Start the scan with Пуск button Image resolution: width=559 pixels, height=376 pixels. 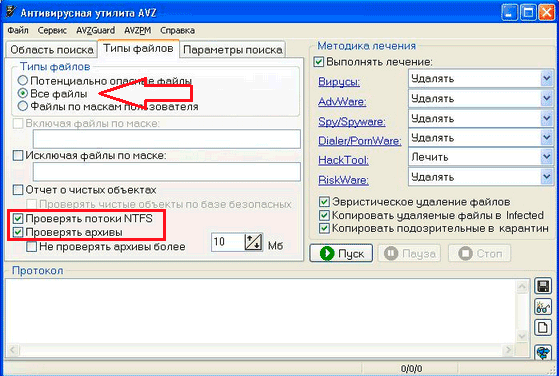pyautogui.click(x=341, y=253)
